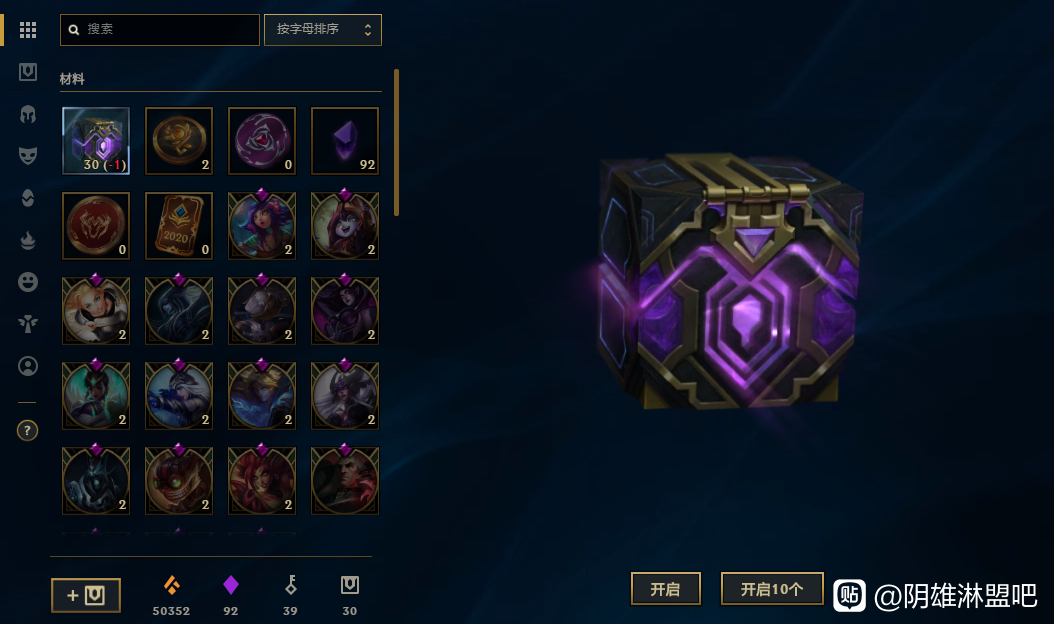
Task: Open the chest category sidebar icon
Action: point(28,71)
